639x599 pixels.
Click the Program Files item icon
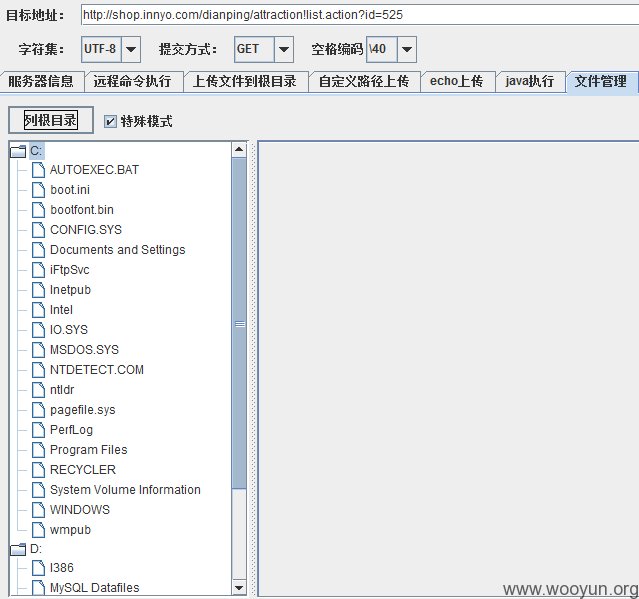(38, 449)
